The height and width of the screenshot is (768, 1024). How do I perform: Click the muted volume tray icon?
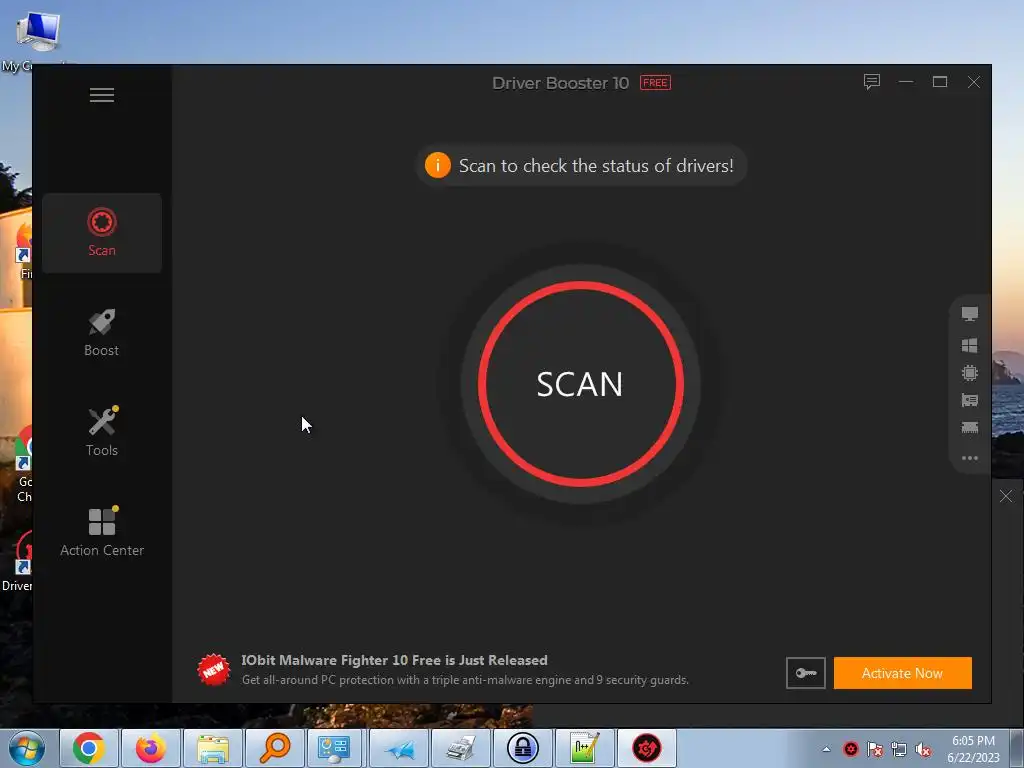[923, 749]
